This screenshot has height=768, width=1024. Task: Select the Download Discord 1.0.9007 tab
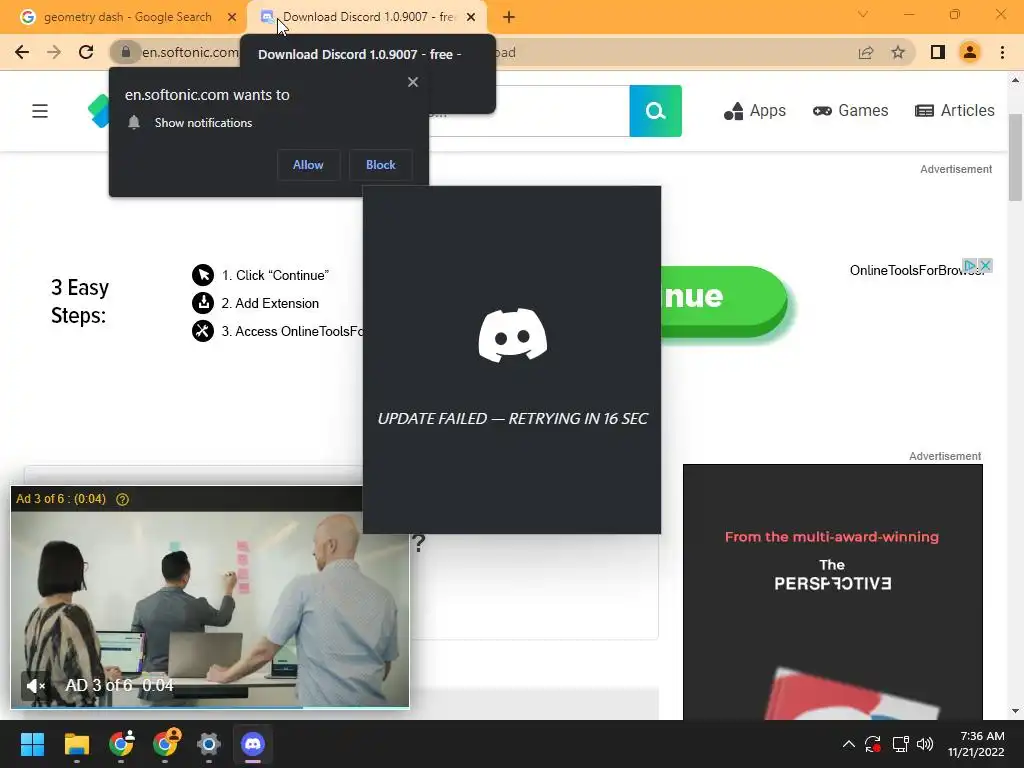(x=368, y=17)
